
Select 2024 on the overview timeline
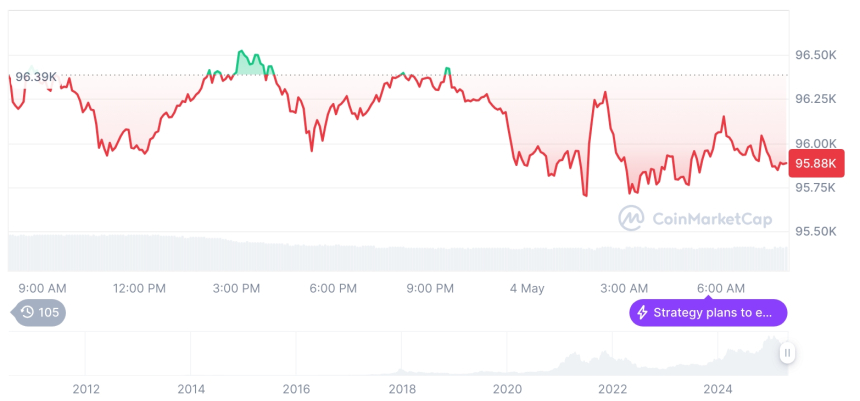click(x=718, y=388)
